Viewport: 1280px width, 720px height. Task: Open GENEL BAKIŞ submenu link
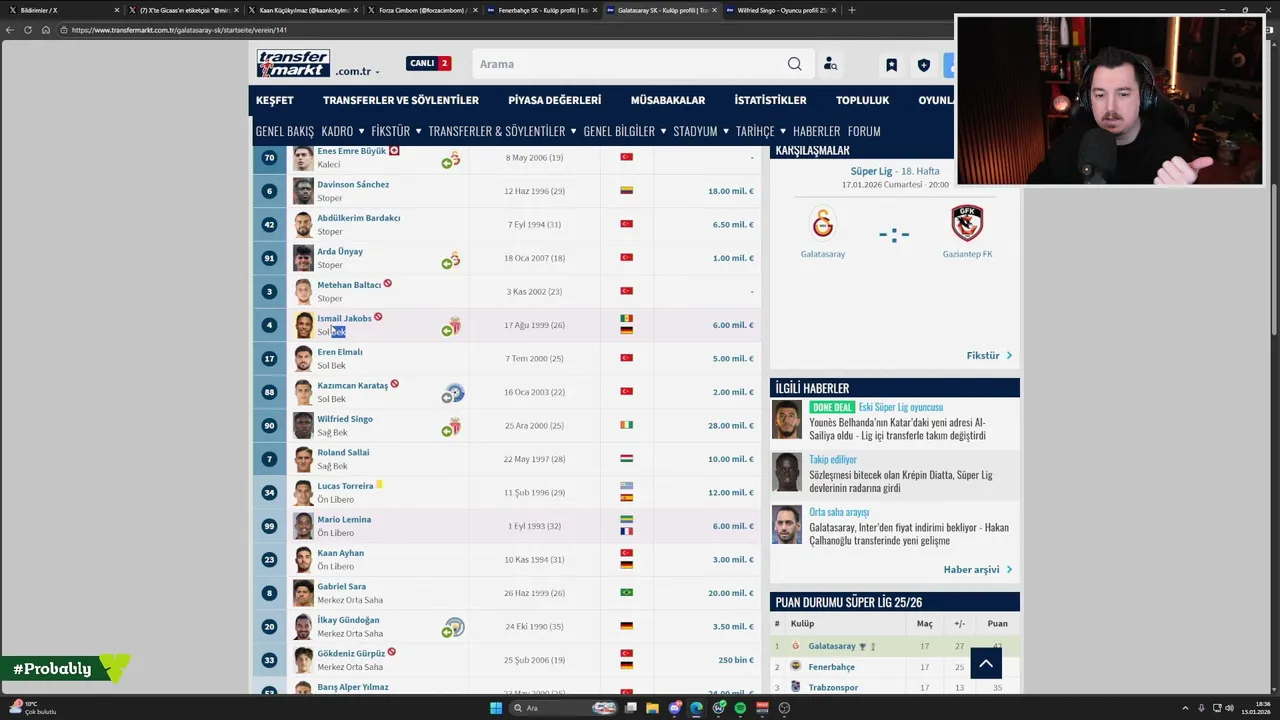(285, 131)
